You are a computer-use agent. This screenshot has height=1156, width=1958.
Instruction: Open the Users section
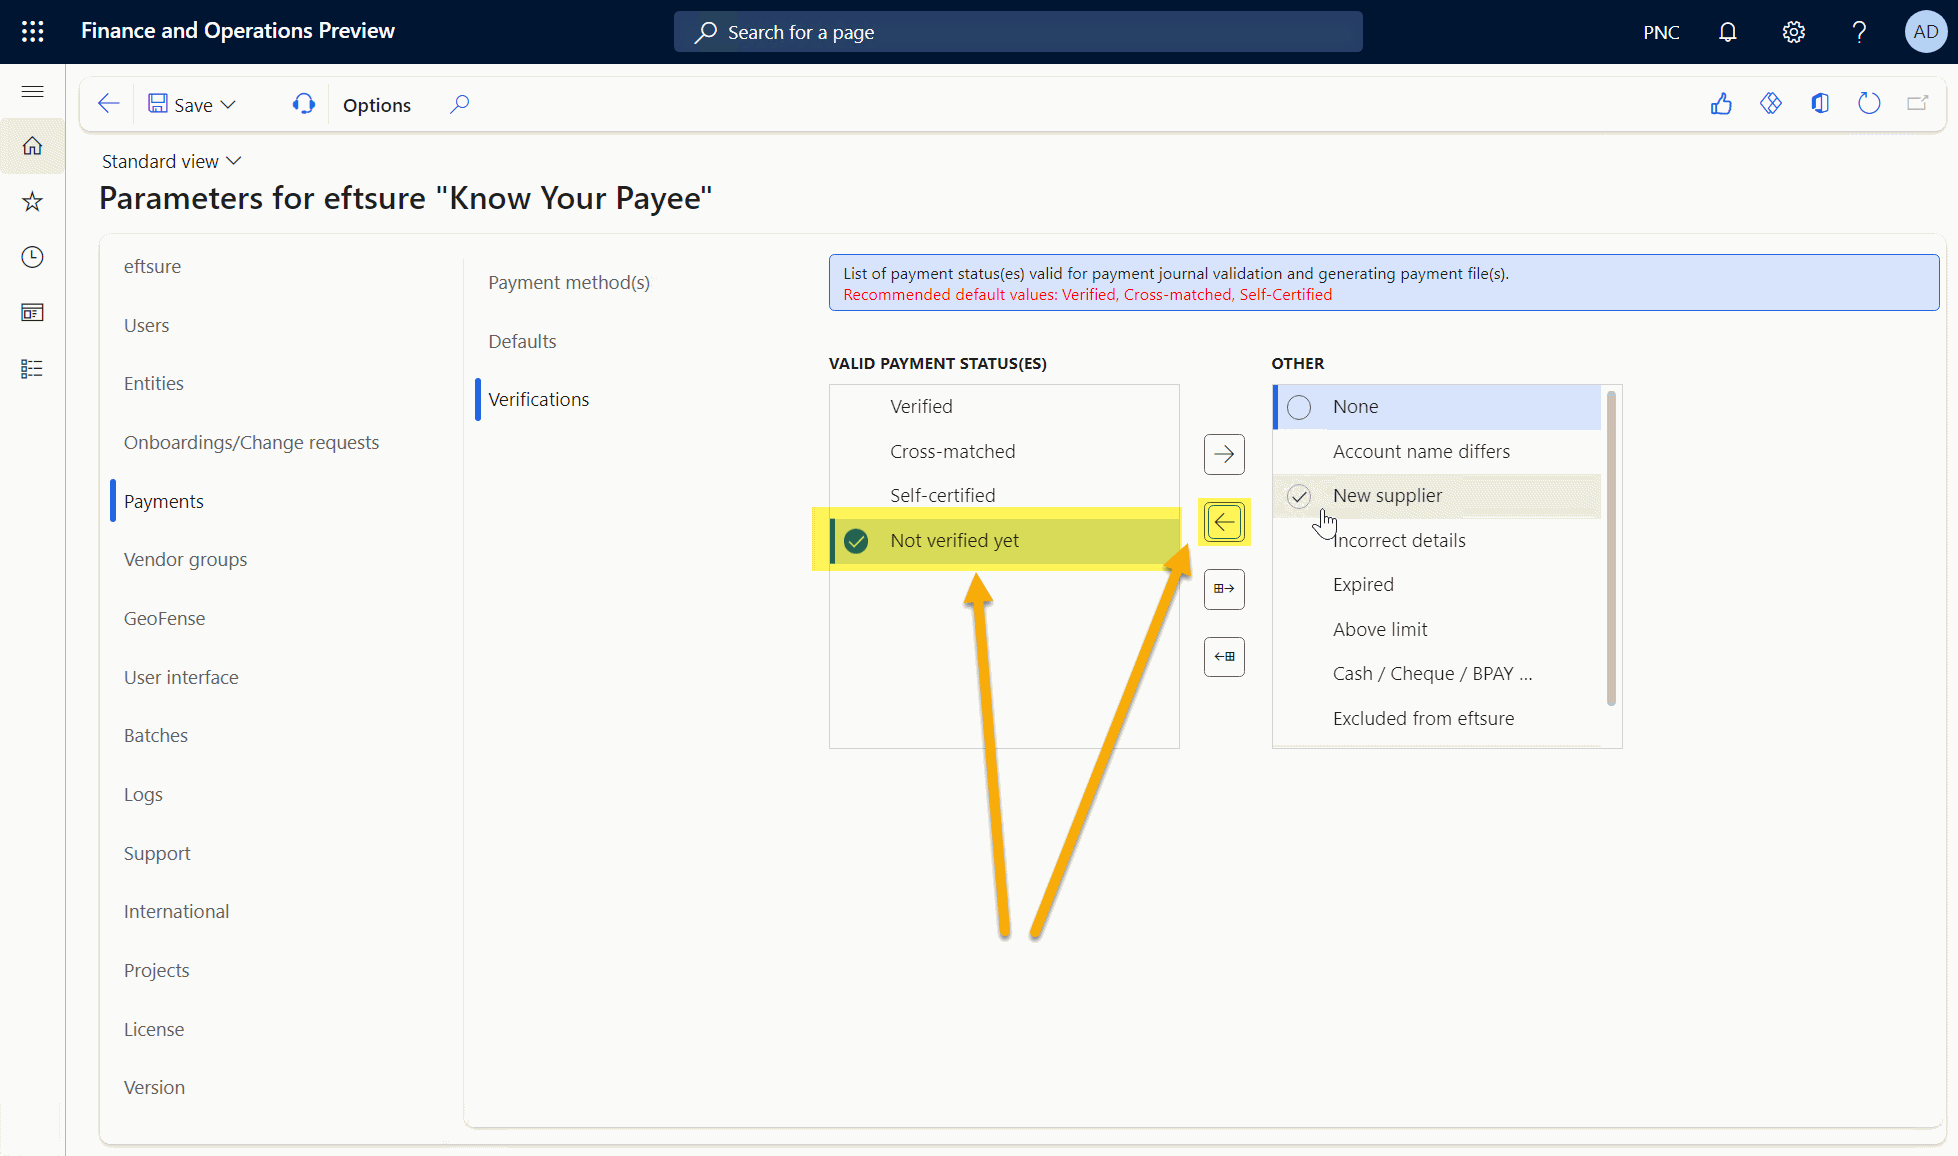click(146, 326)
